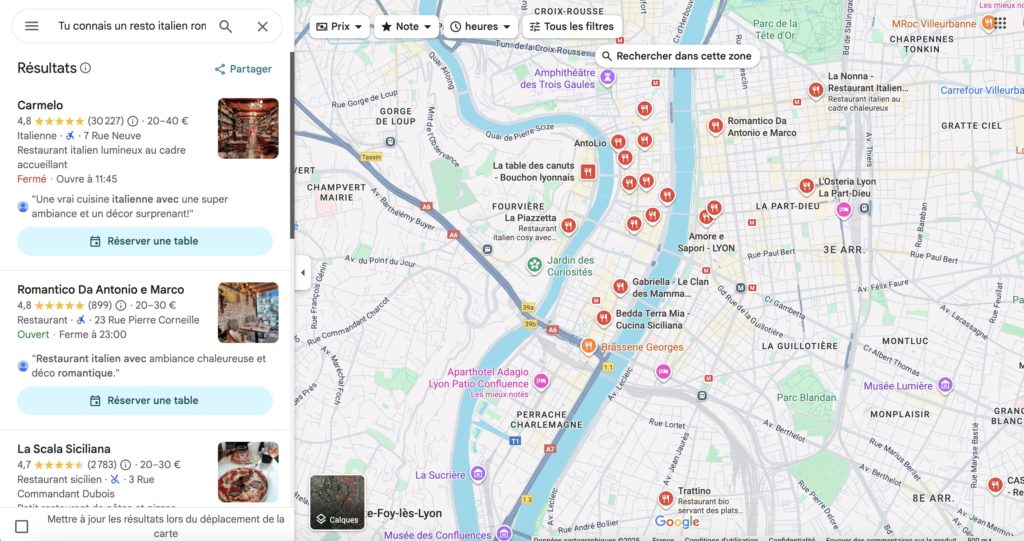Click the Partager share button
This screenshot has height=541, width=1024.
coord(243,69)
